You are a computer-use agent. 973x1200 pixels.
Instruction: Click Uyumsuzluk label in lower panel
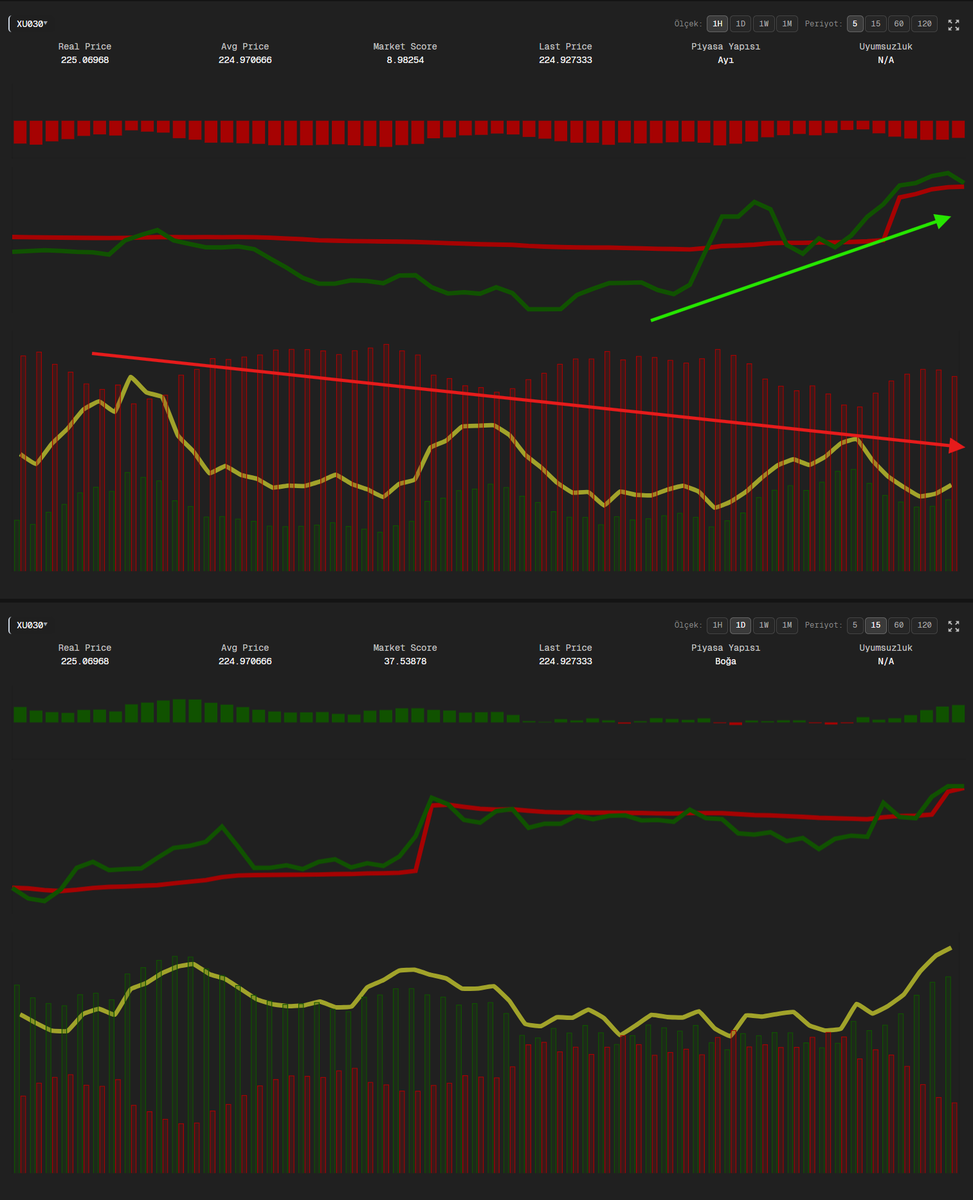tap(885, 648)
